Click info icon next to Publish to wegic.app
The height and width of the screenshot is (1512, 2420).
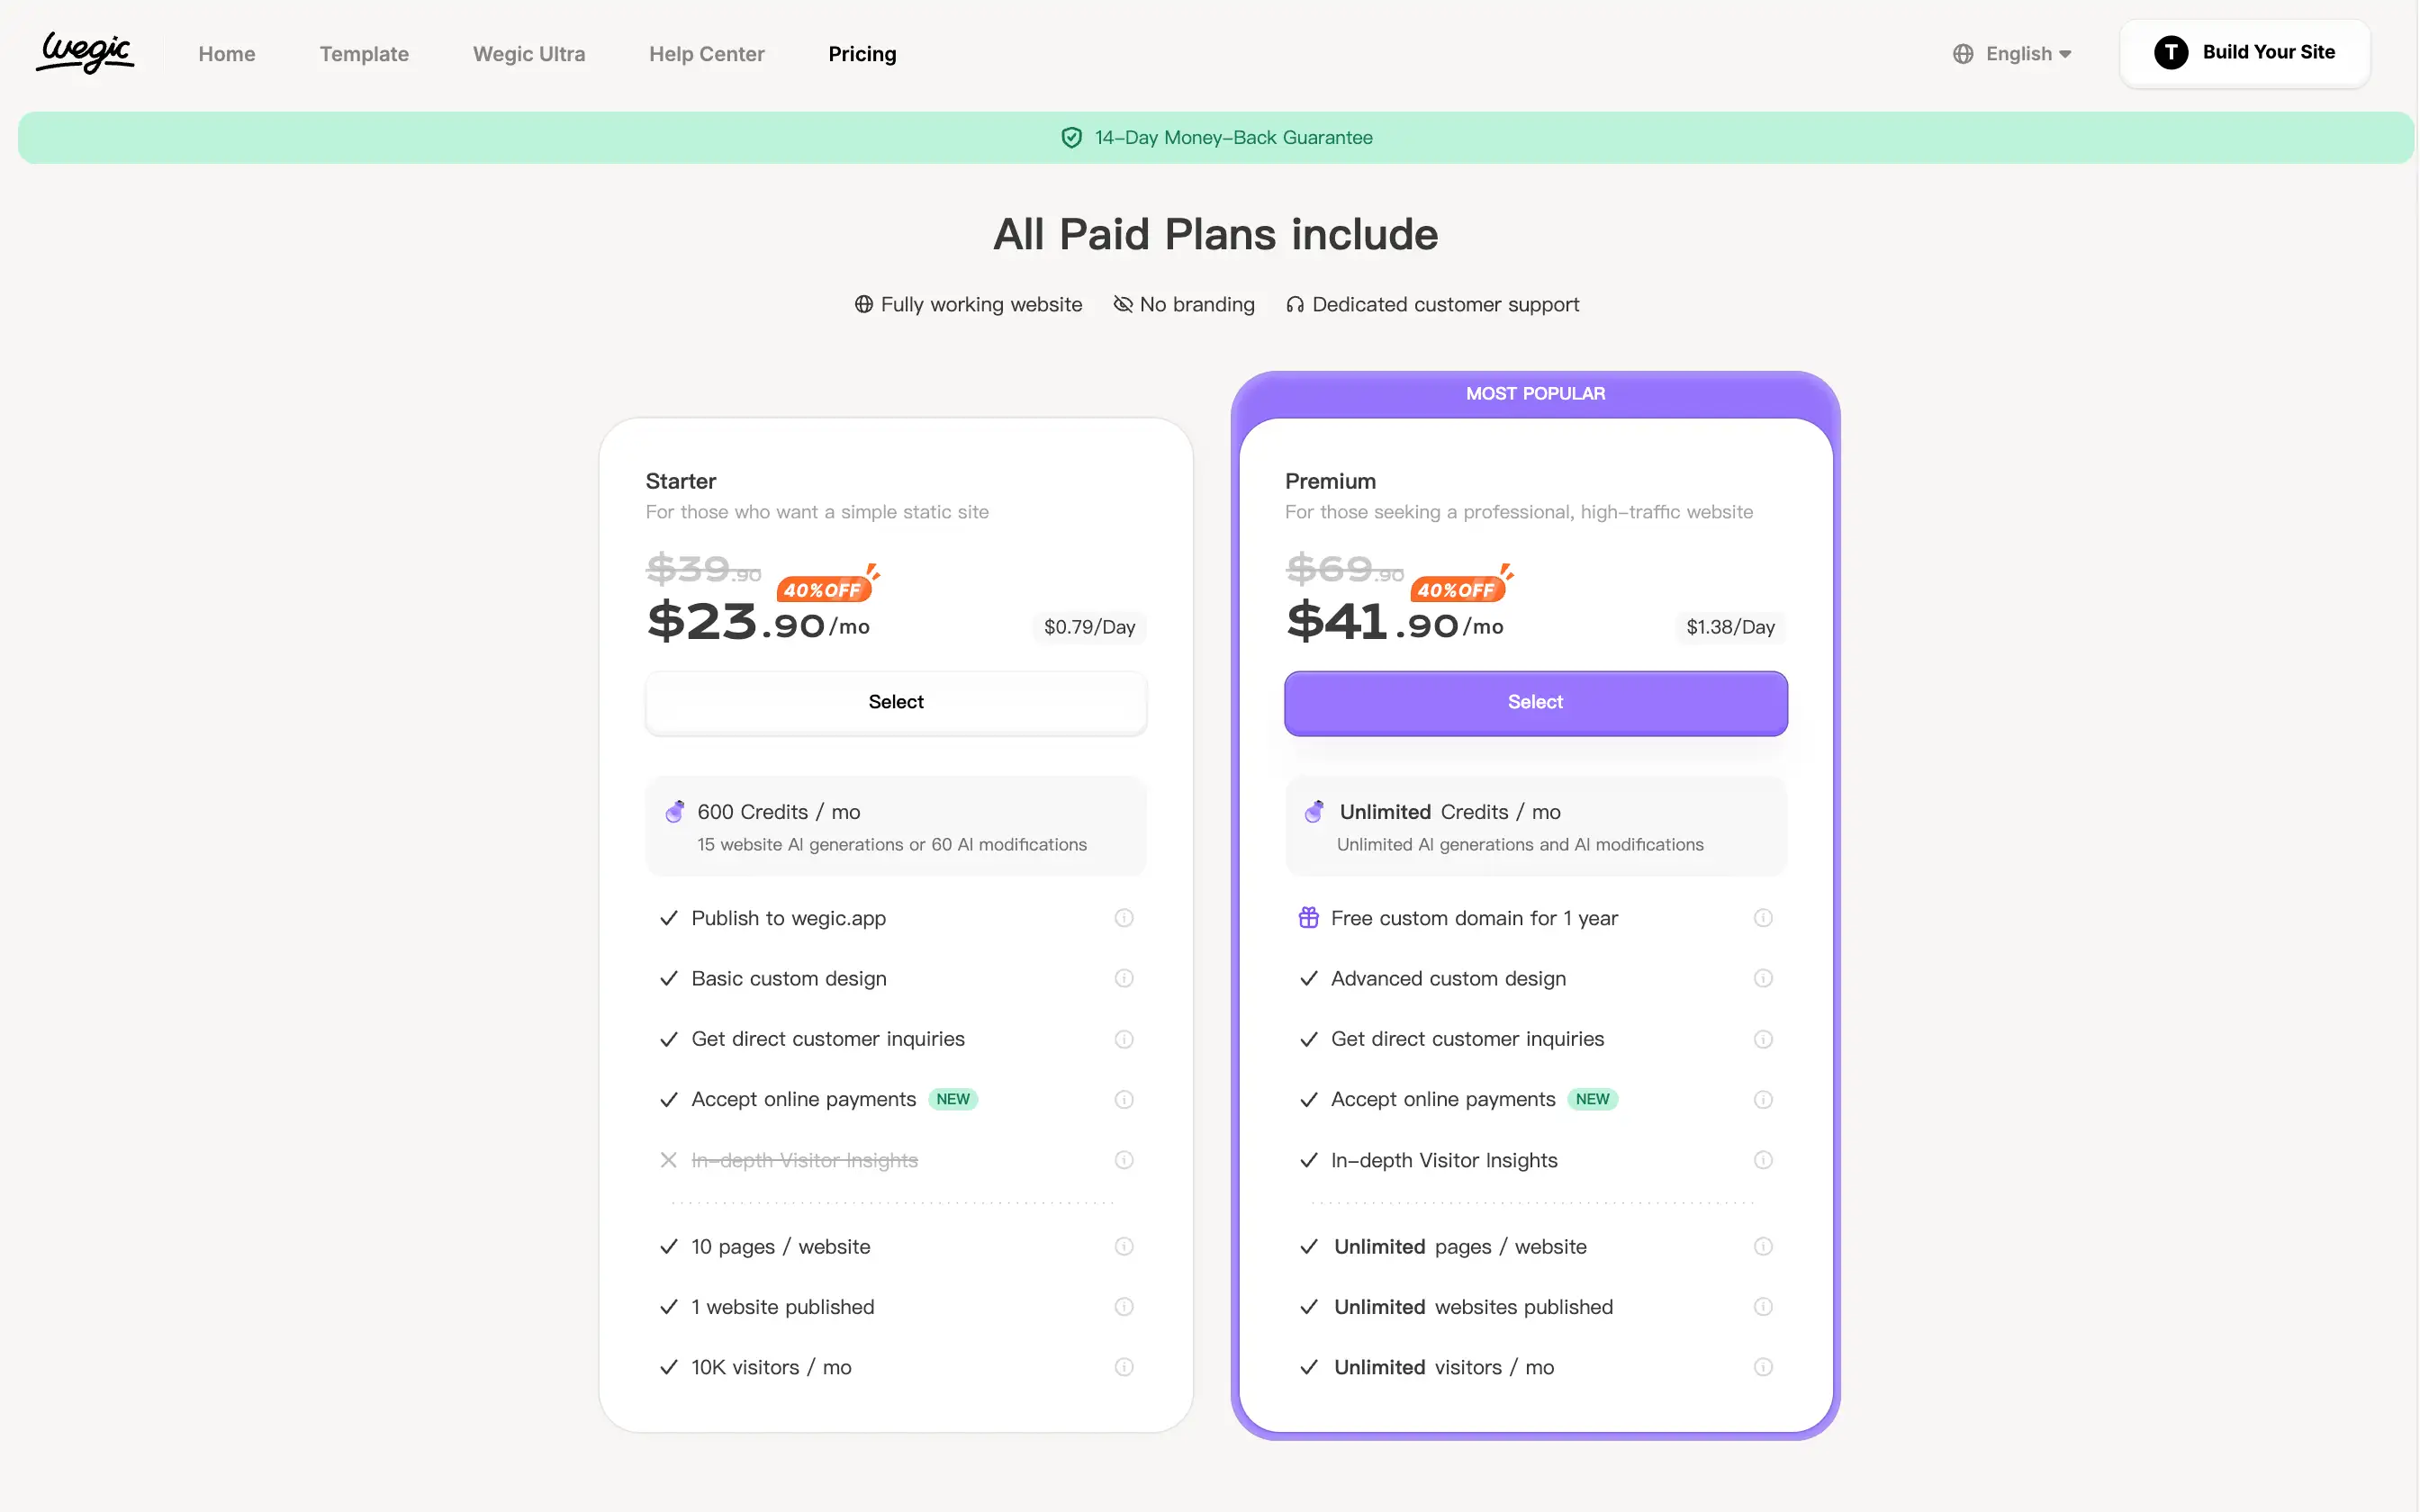coord(1124,918)
